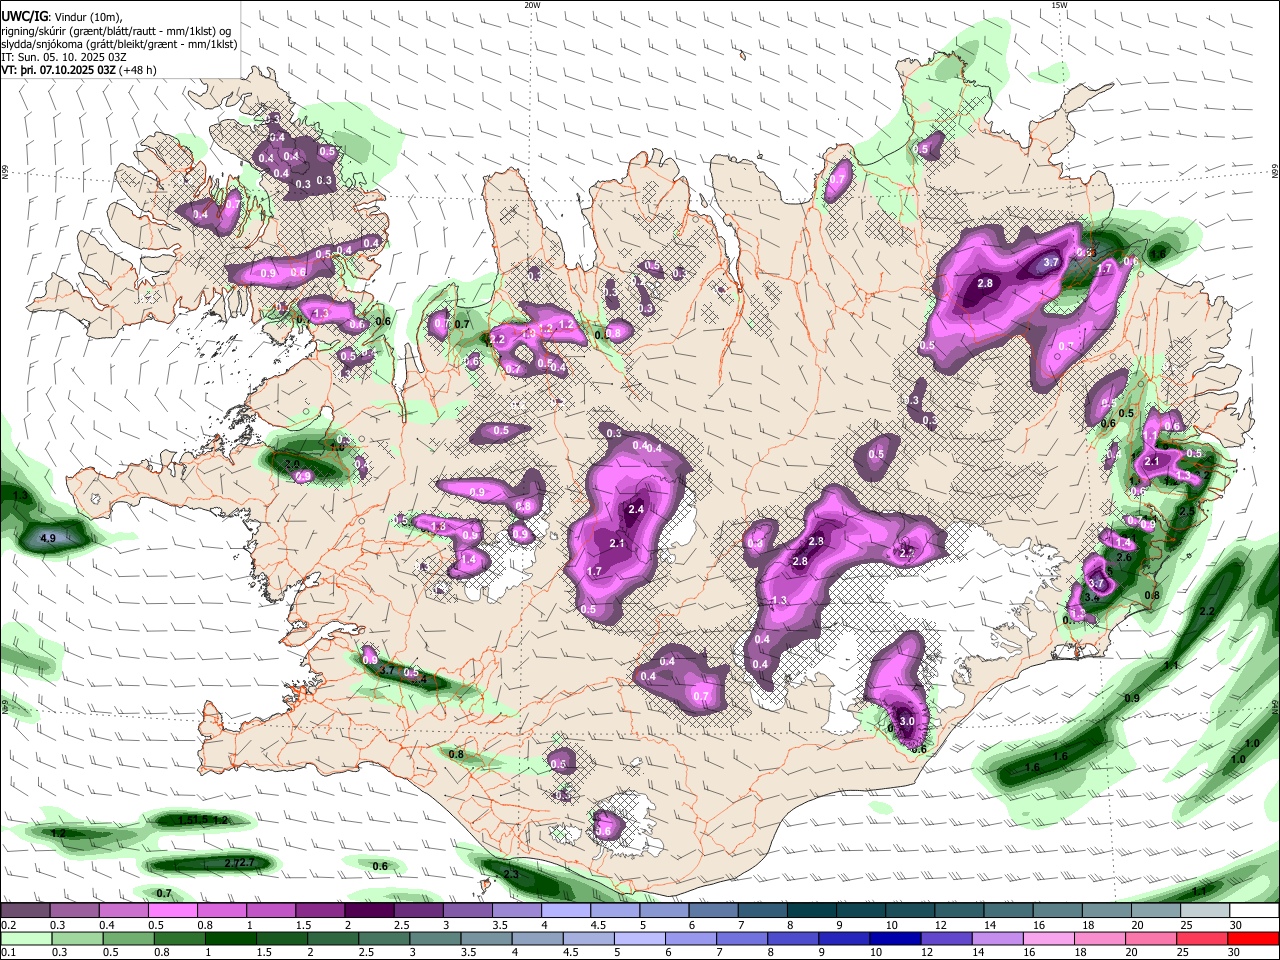
Task: Pick the 1.5 swatch in the snow scale
Action: pos(319,911)
